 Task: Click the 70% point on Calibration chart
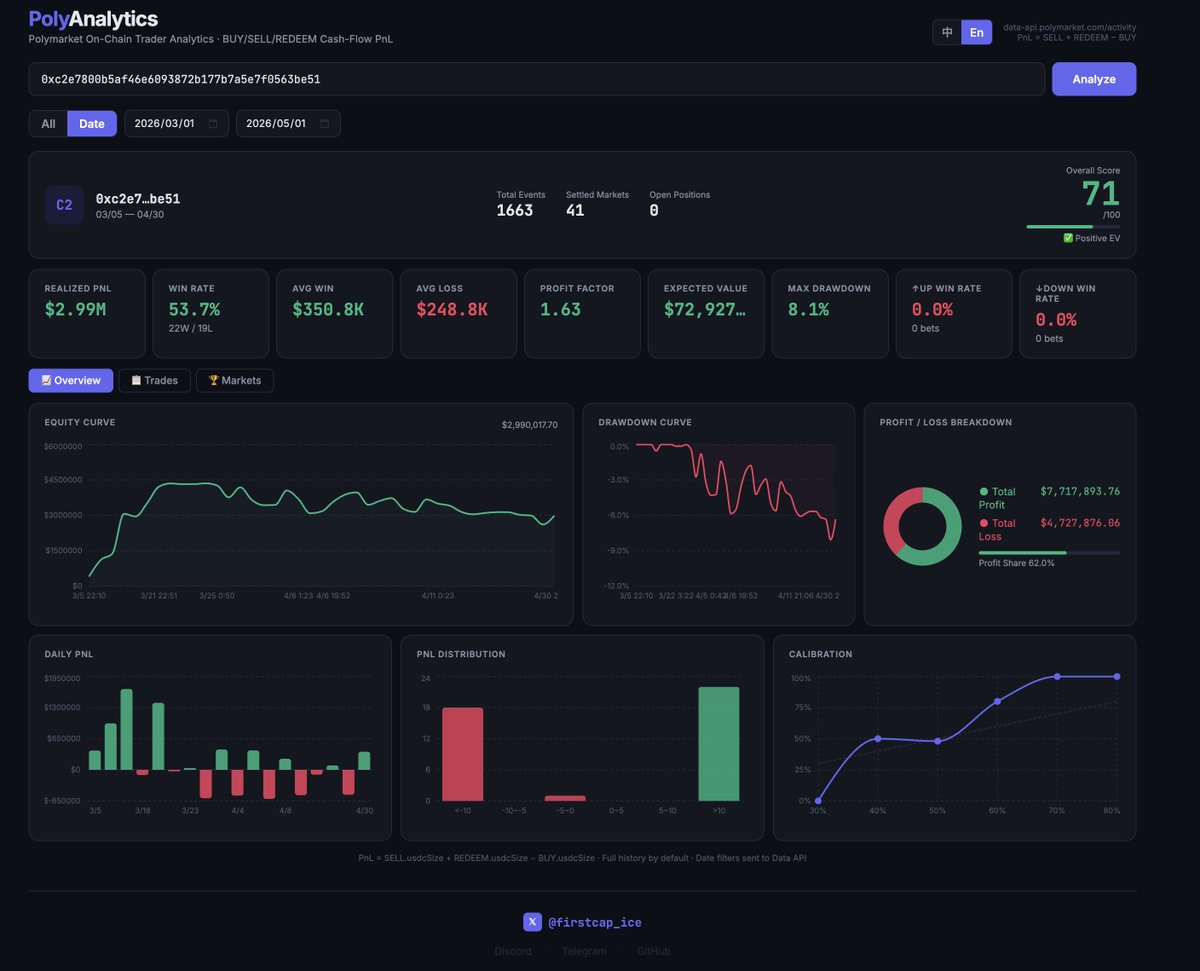1057,677
